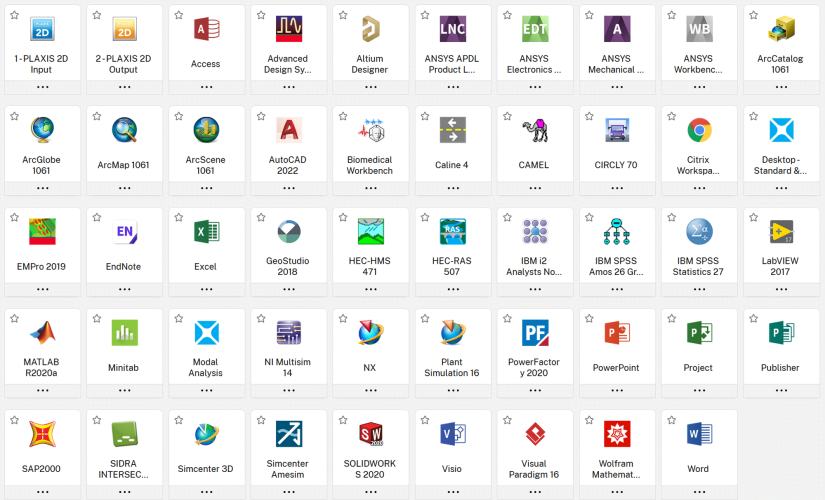Image resolution: width=825 pixels, height=500 pixels.
Task: Open ANSYS Electronics icon
Action: [535, 29]
